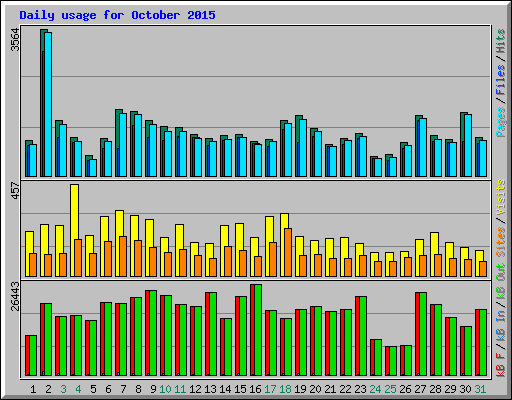
Task: Click the 3564 value on the top axis
Action: point(15,40)
